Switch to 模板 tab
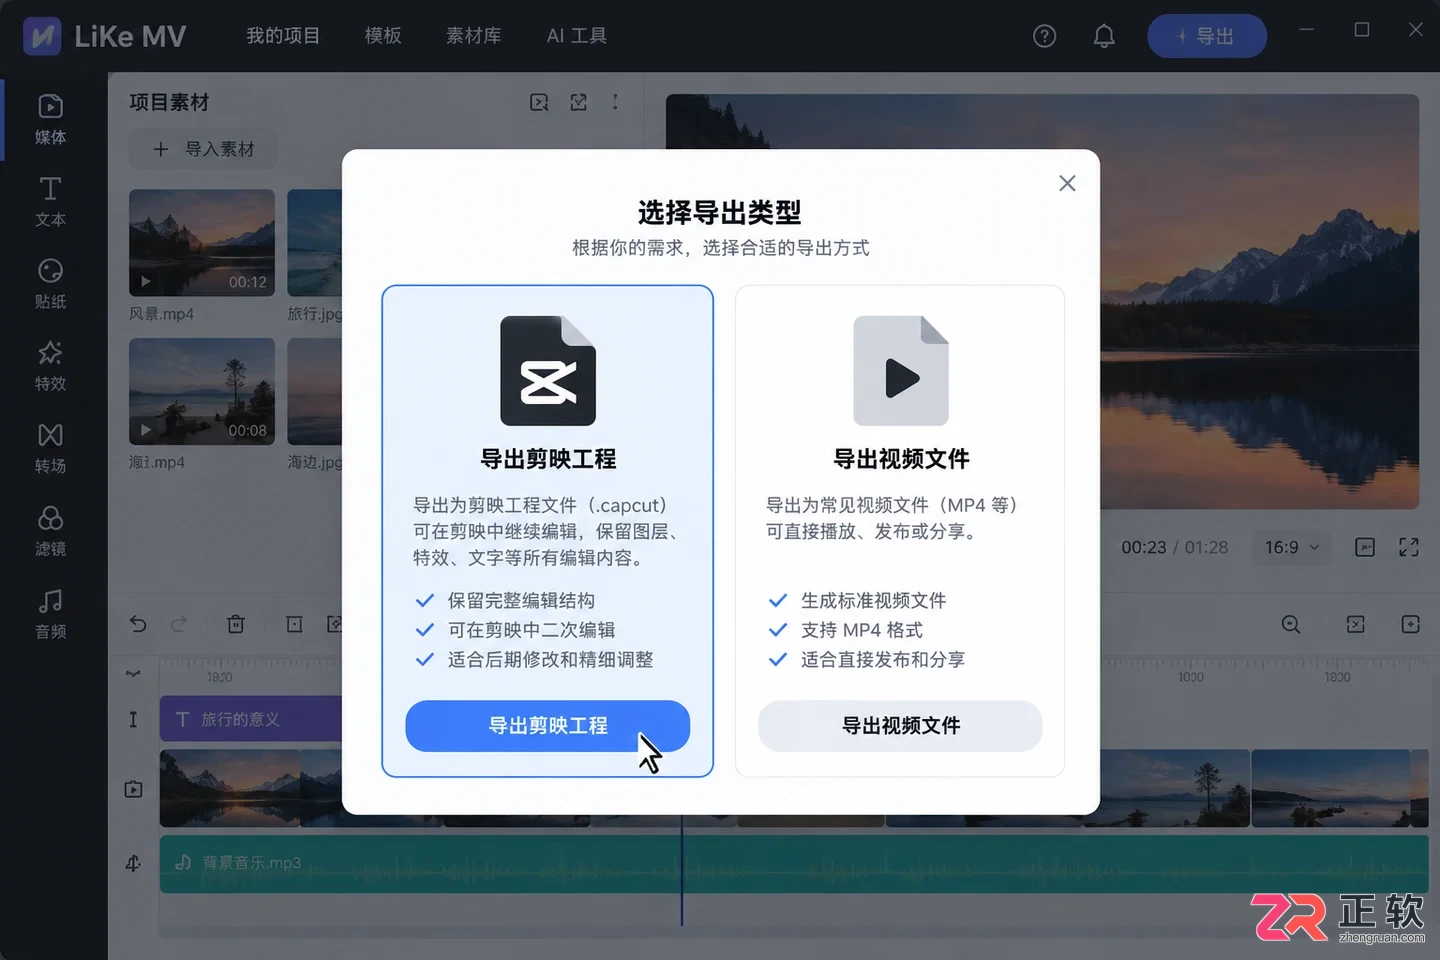 coord(383,36)
